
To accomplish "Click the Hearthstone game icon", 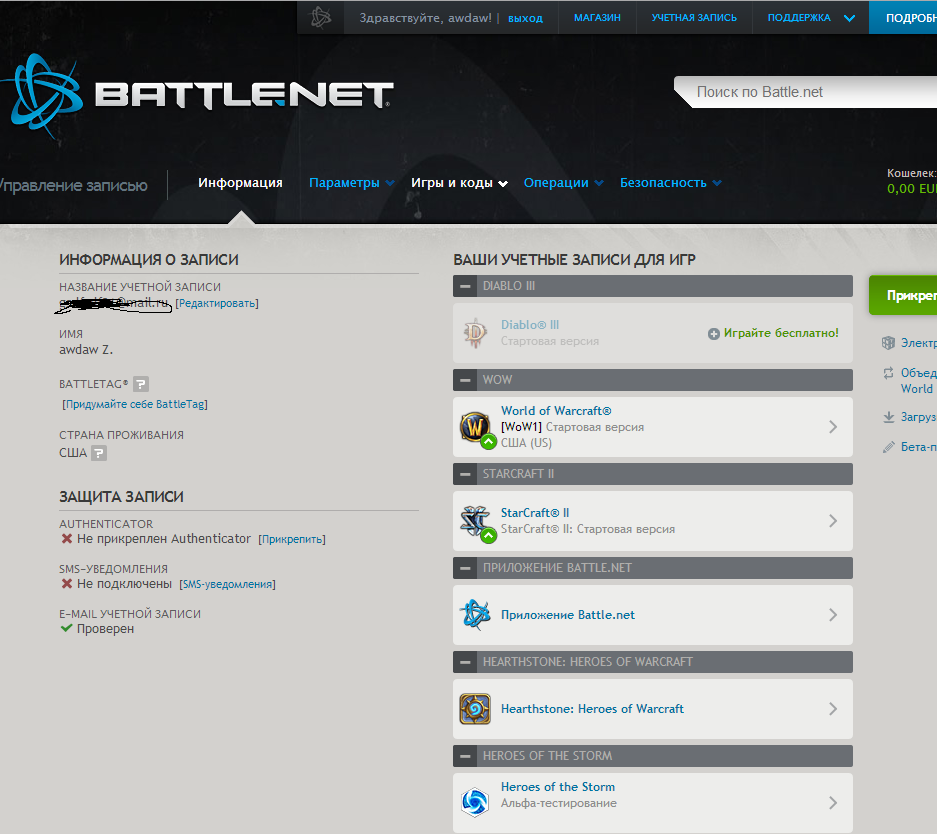I will [x=475, y=709].
